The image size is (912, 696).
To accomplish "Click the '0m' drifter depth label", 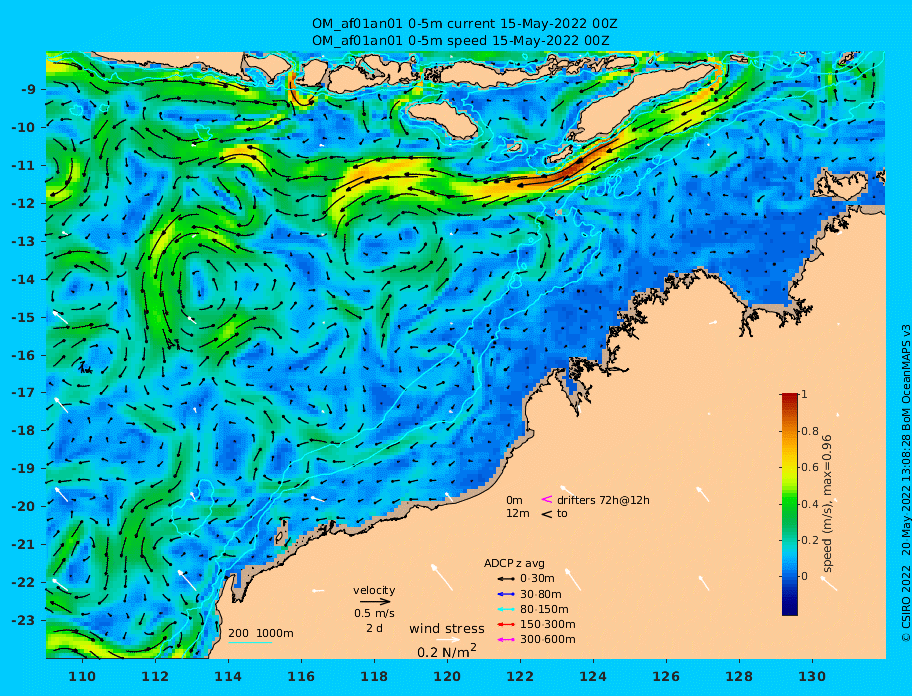I will point(514,500).
